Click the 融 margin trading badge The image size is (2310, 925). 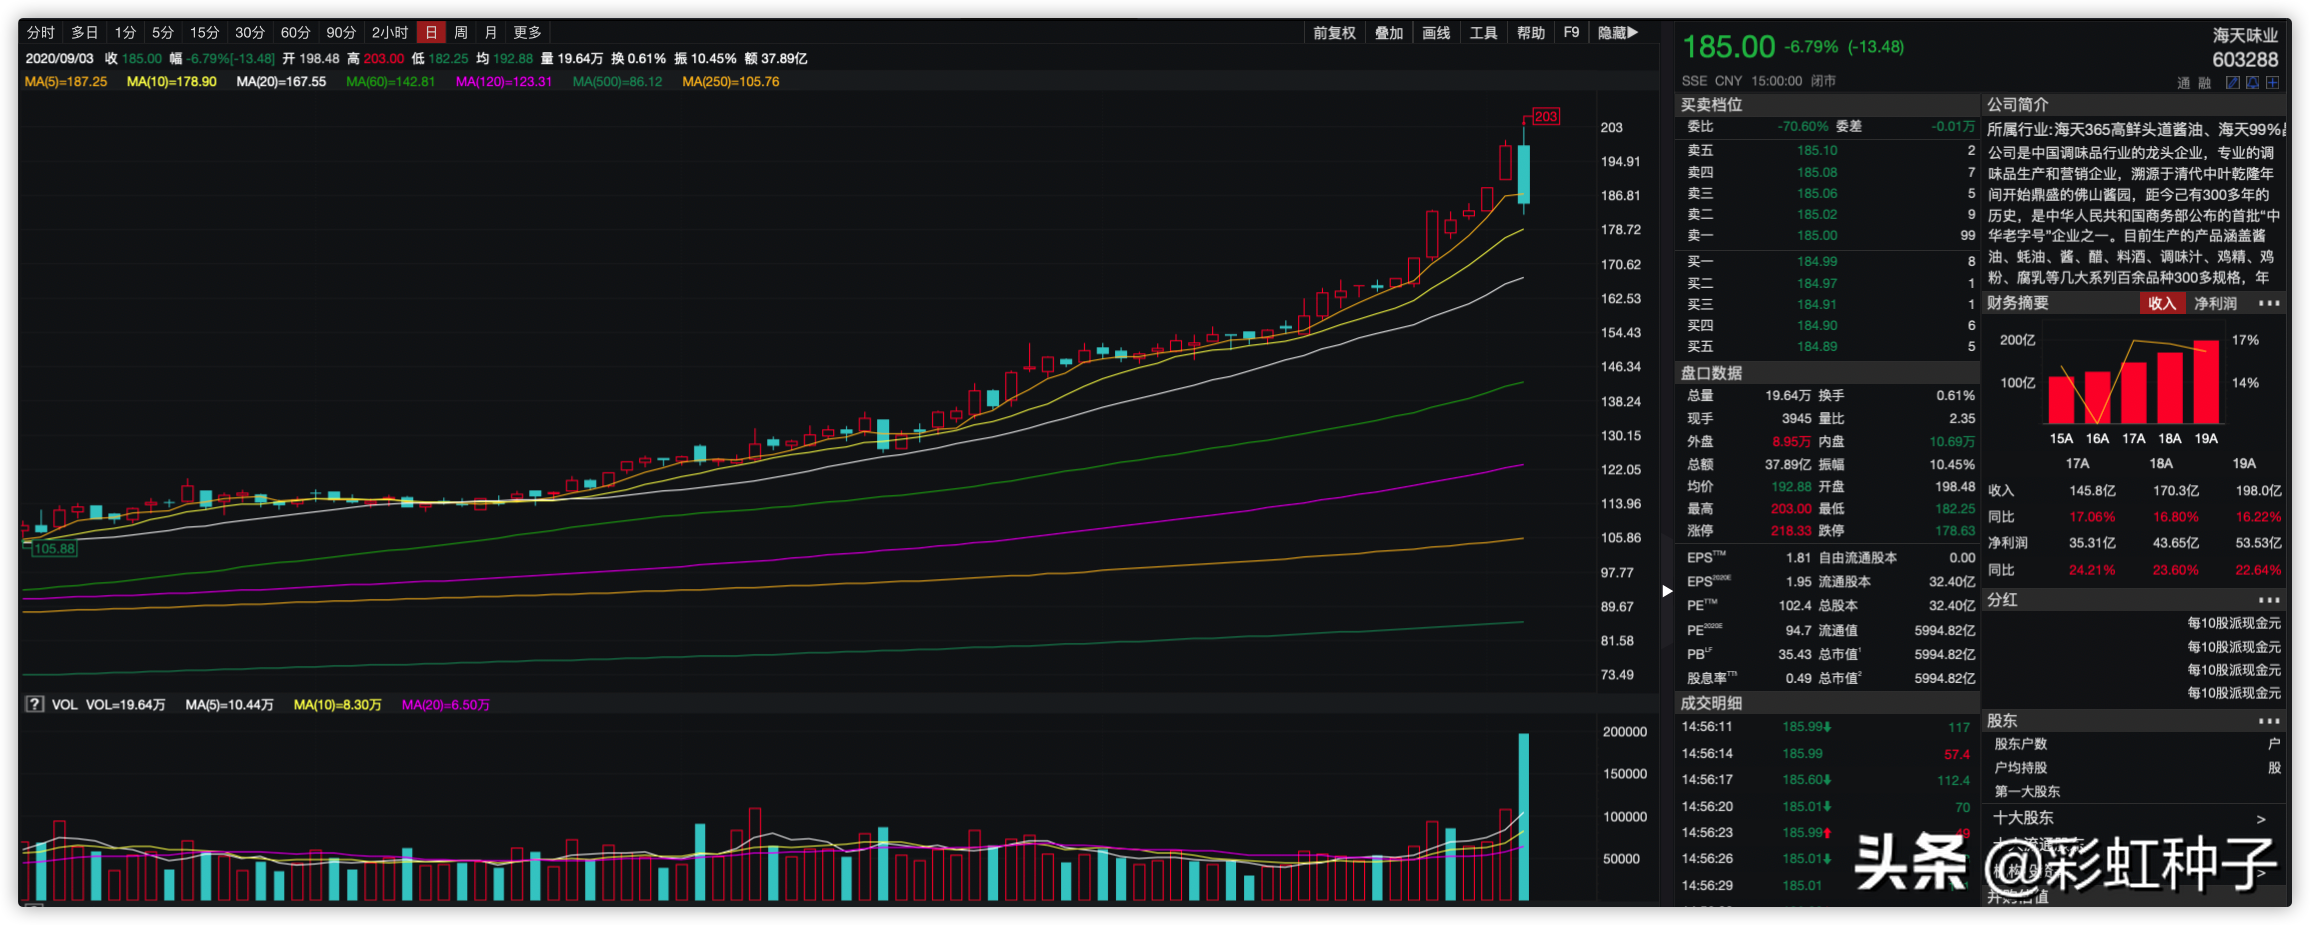coord(2204,83)
